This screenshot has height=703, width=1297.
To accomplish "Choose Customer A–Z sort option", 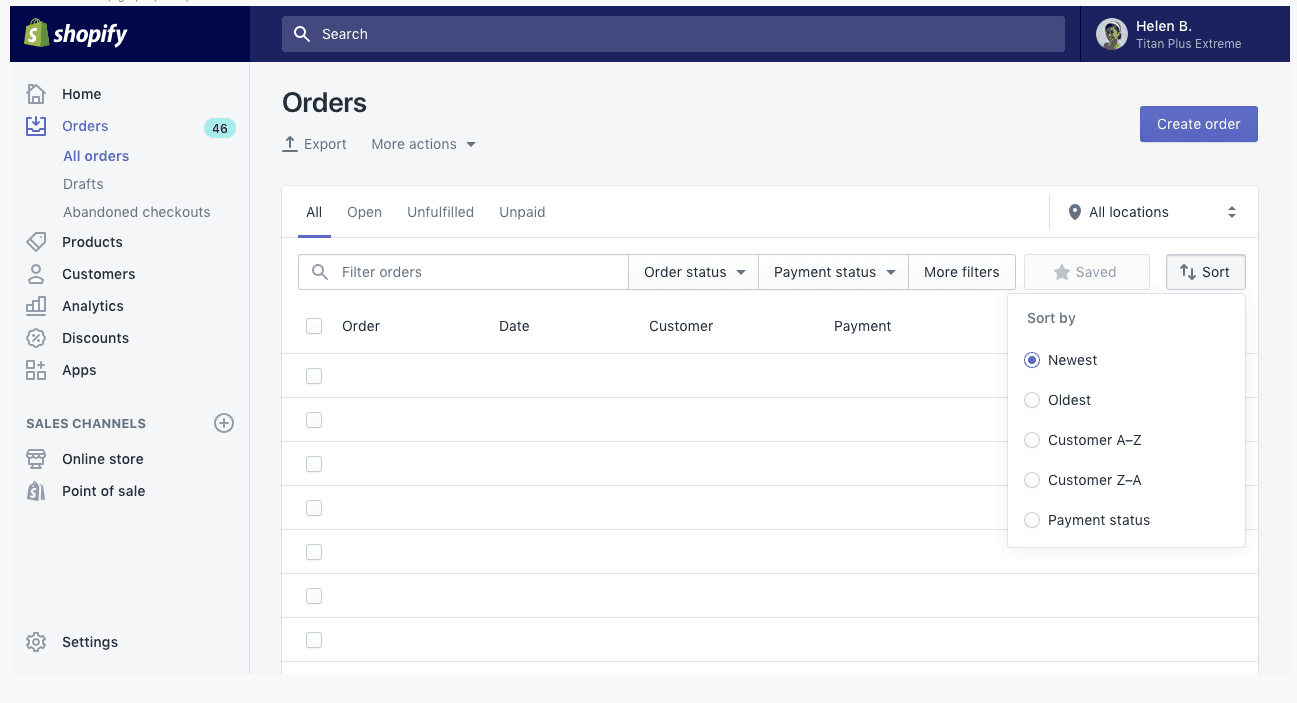I will [1032, 440].
